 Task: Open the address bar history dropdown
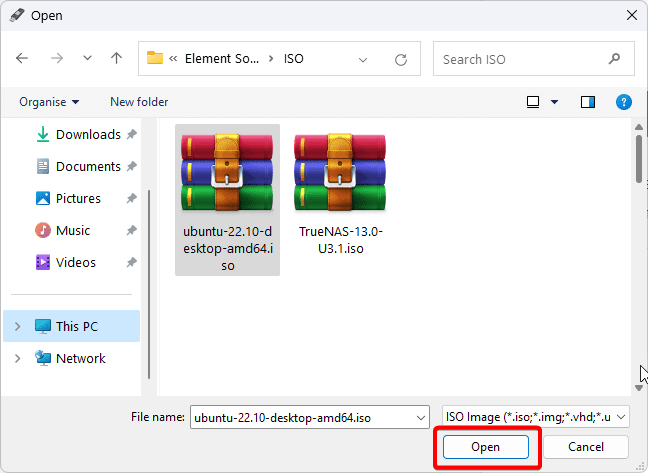363,60
